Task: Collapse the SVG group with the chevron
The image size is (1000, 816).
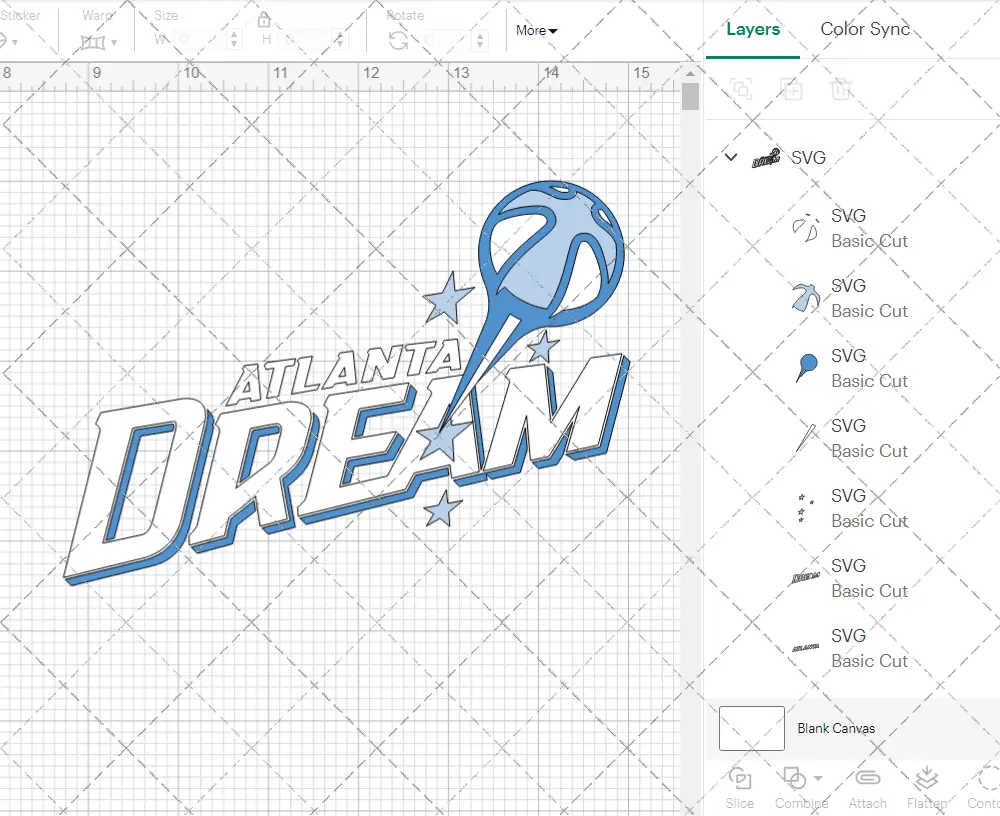Action: [x=731, y=156]
